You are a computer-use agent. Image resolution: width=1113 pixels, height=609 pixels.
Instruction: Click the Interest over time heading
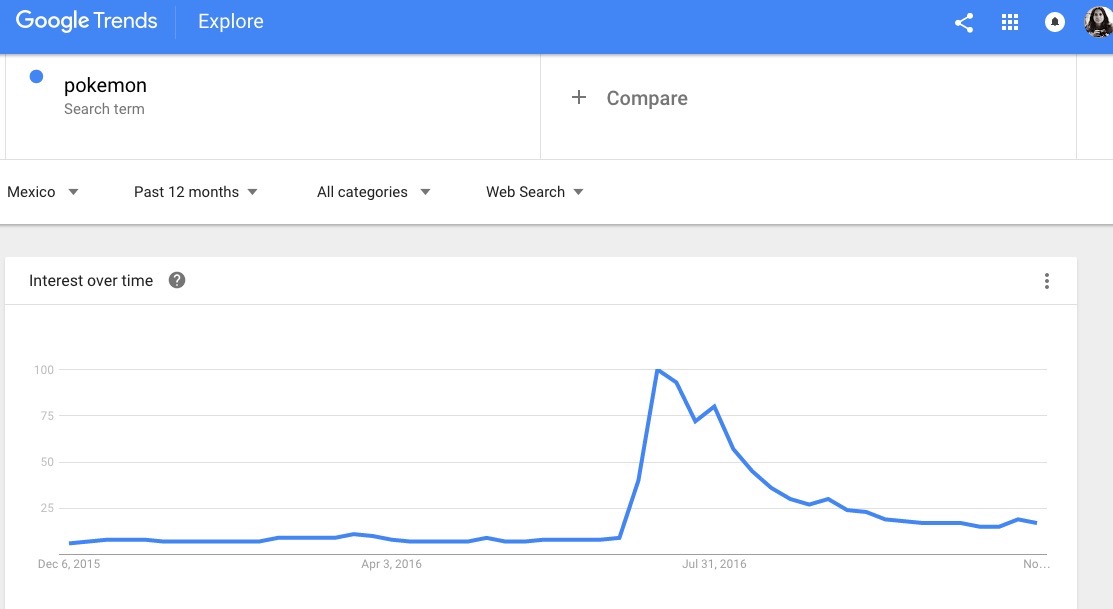tap(91, 280)
